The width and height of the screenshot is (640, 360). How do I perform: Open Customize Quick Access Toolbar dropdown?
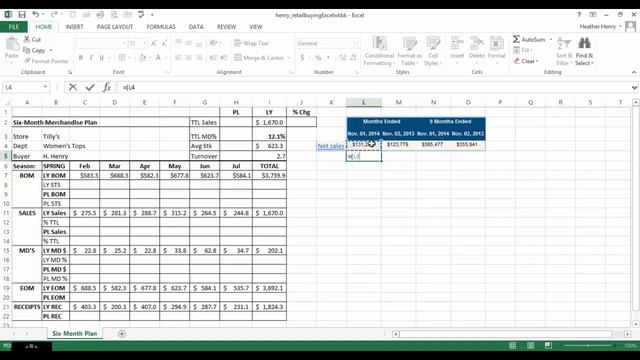point(152,15)
